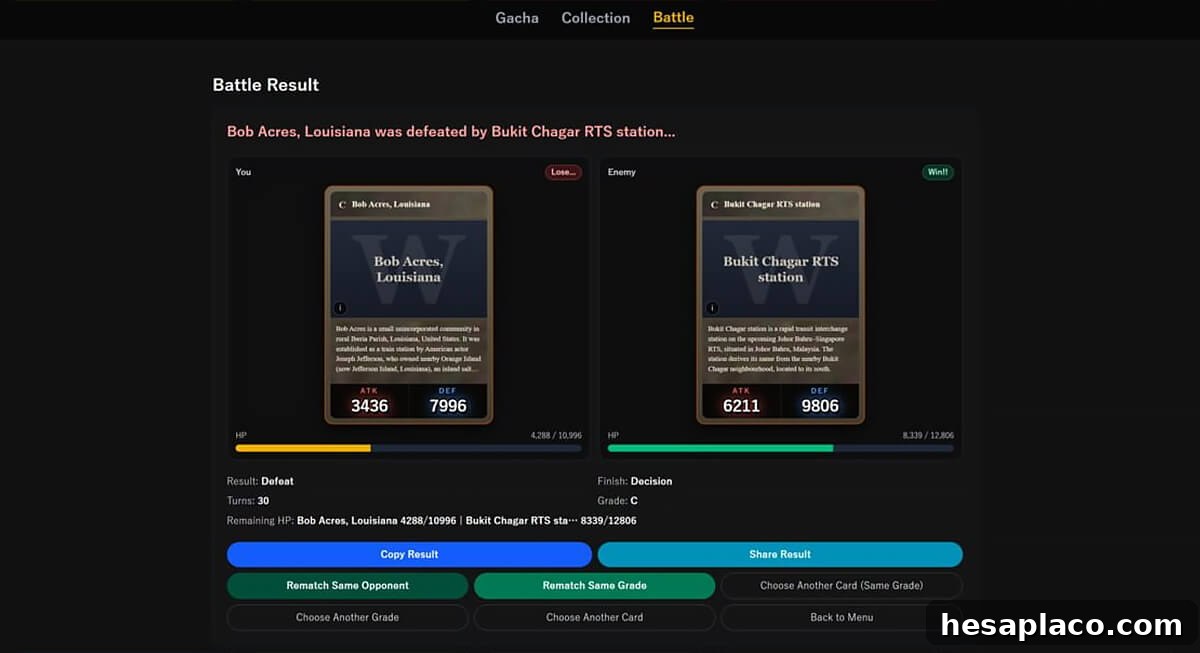Click the "4,288 / 10,996" HP value
The width and height of the screenshot is (1200, 653).
[556, 436]
